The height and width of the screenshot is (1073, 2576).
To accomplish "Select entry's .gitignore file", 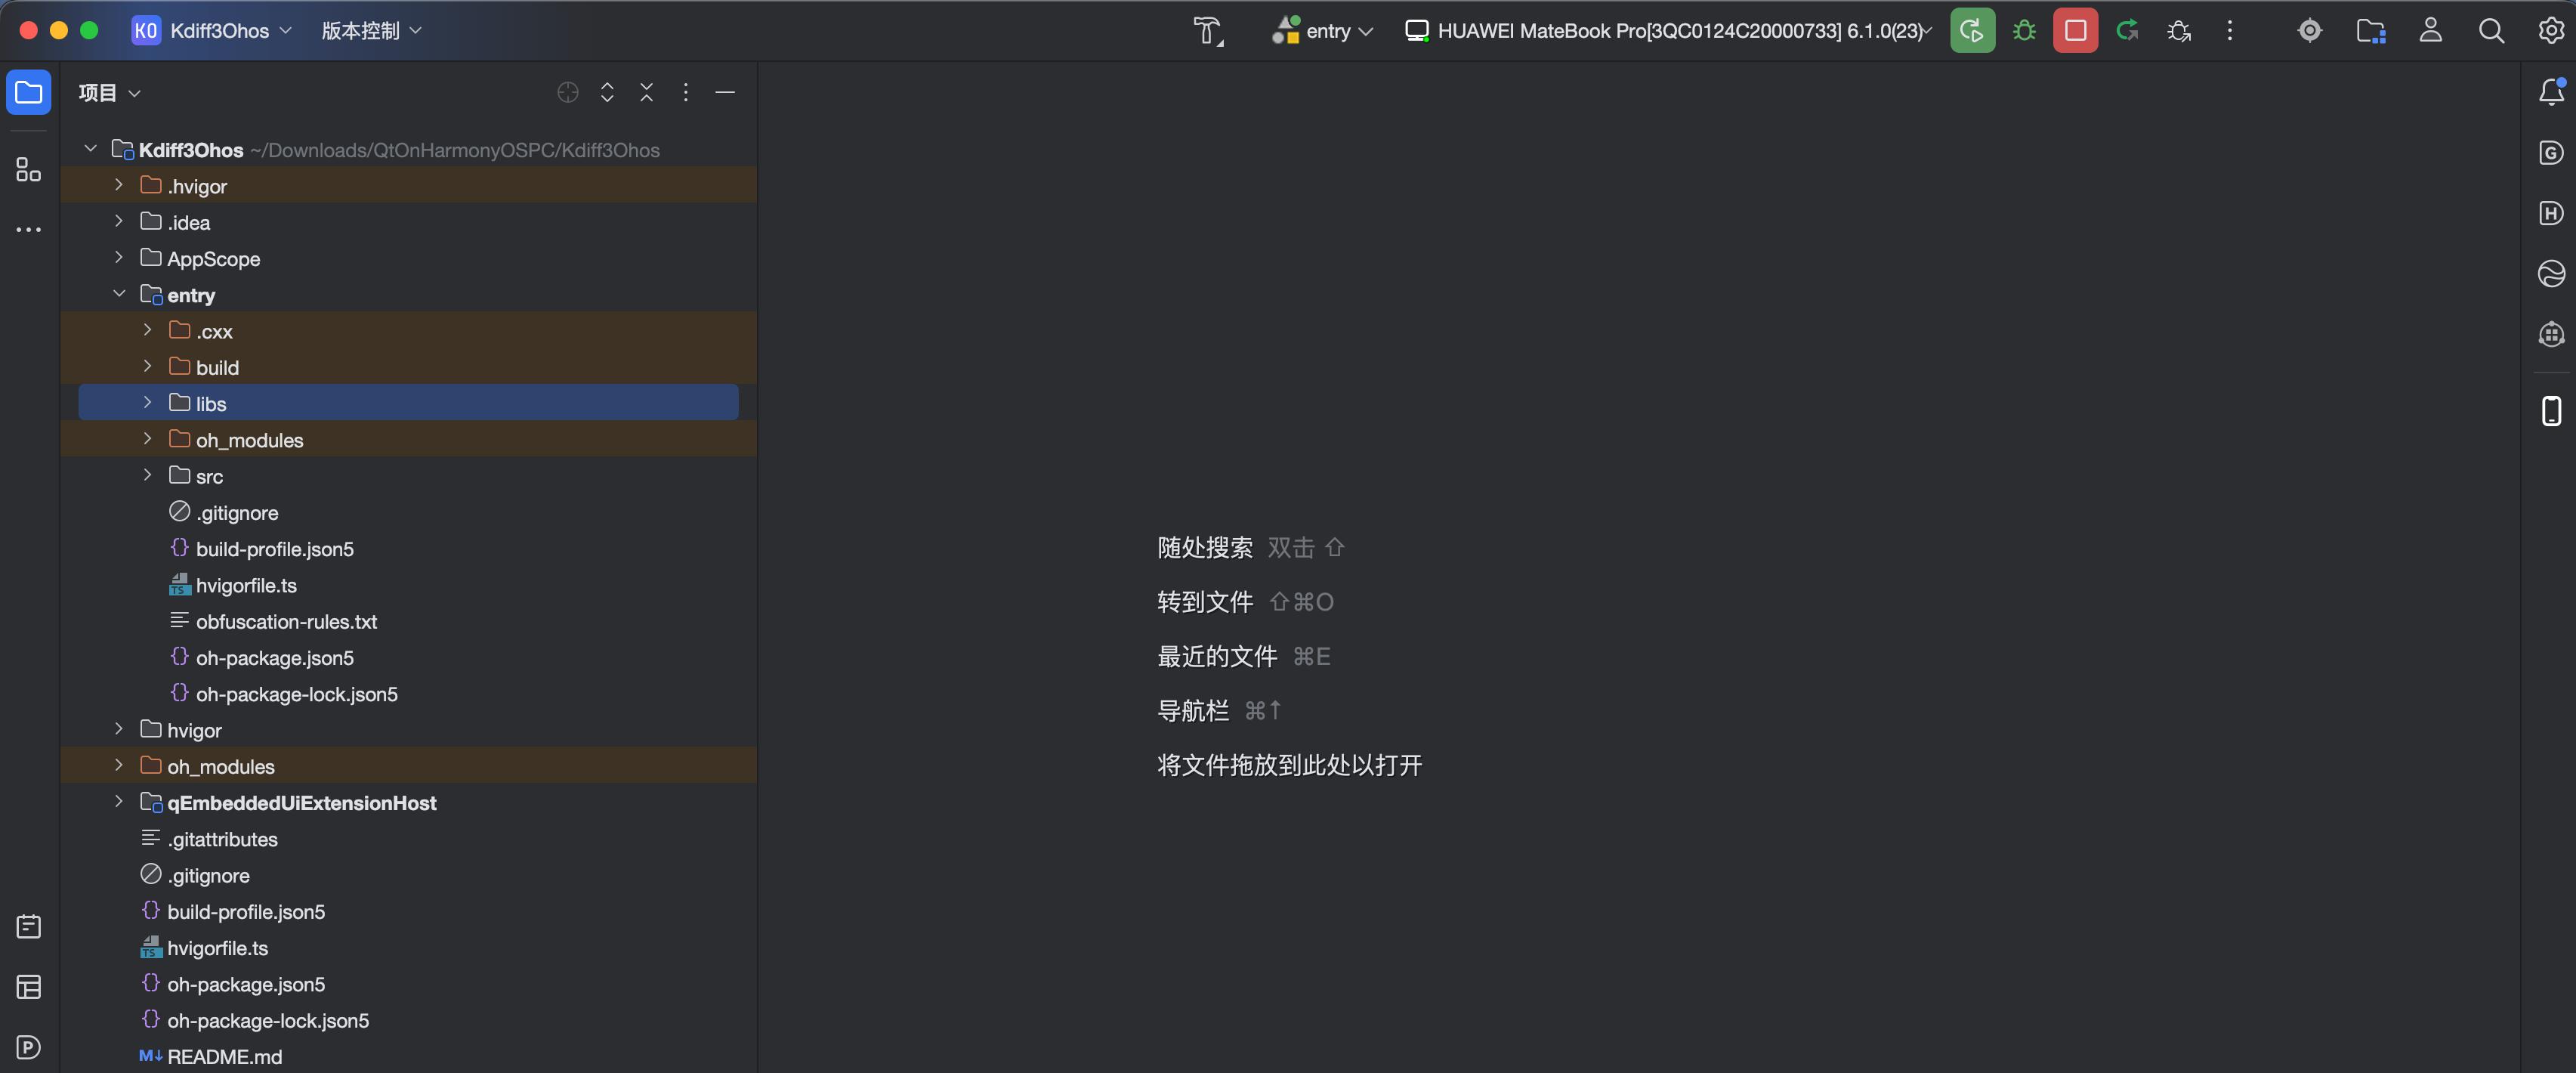I will point(408,512).
